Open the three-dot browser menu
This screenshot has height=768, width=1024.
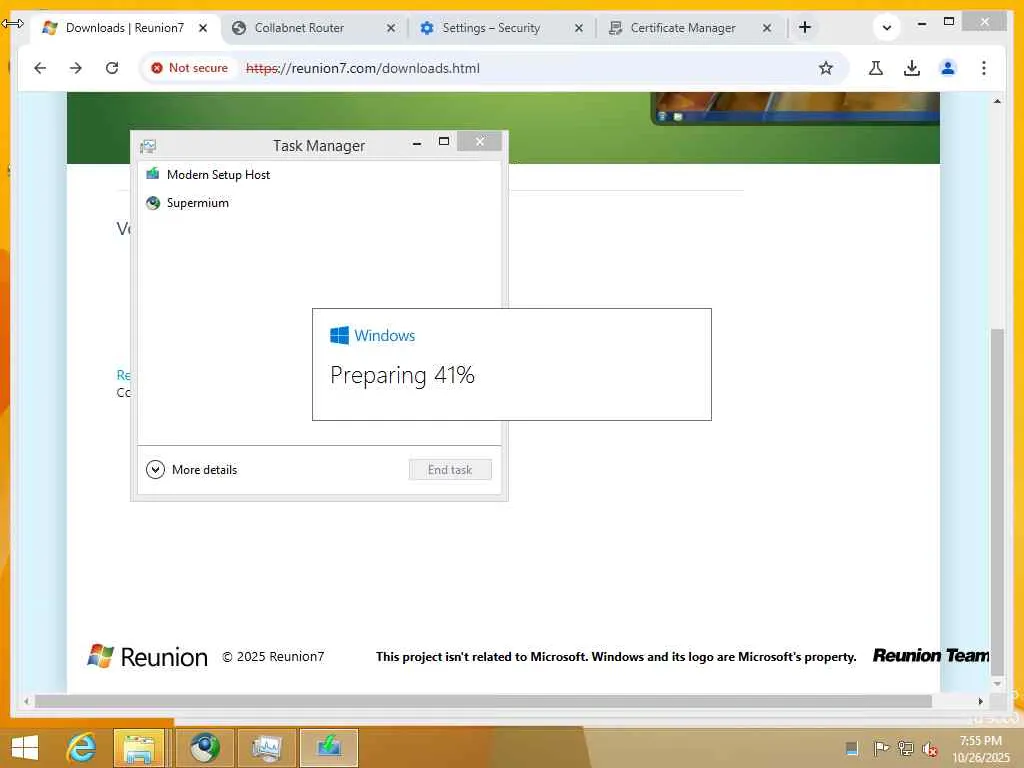coord(984,68)
